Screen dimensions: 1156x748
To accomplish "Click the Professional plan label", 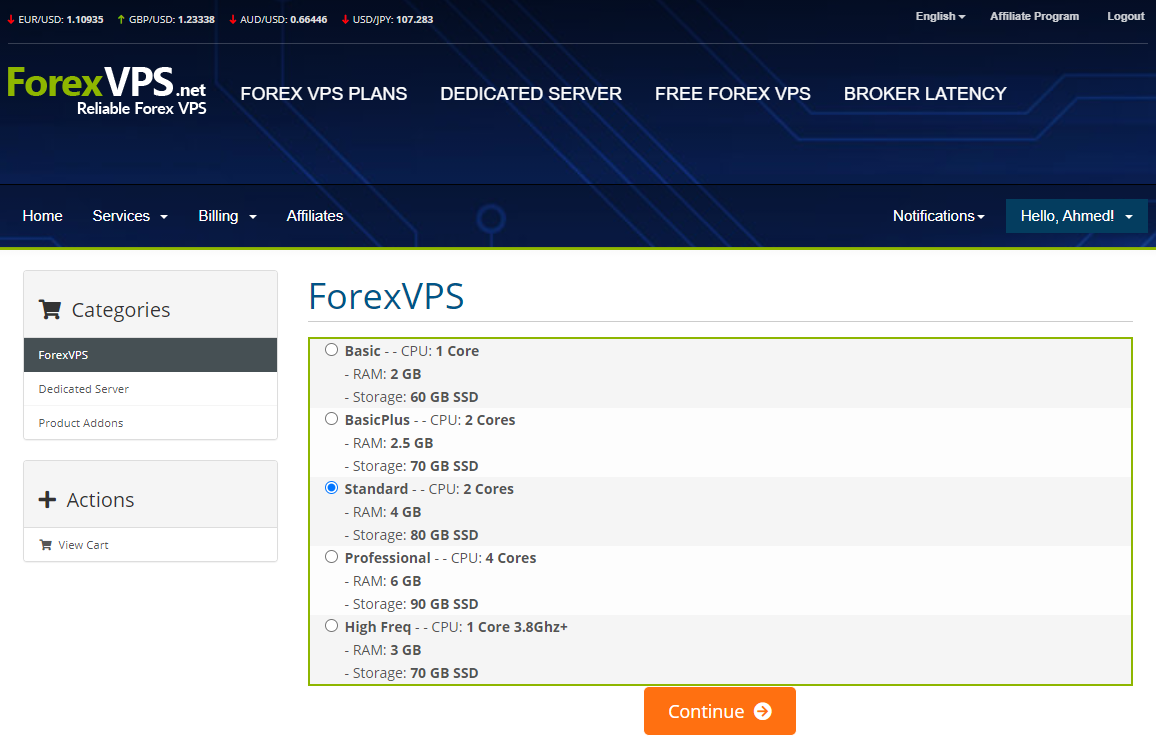I will (x=388, y=558).
